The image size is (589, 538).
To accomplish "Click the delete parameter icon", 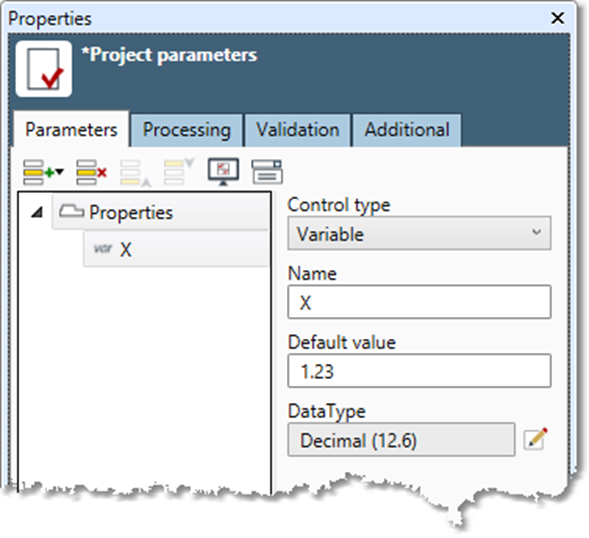I will pos(91,172).
